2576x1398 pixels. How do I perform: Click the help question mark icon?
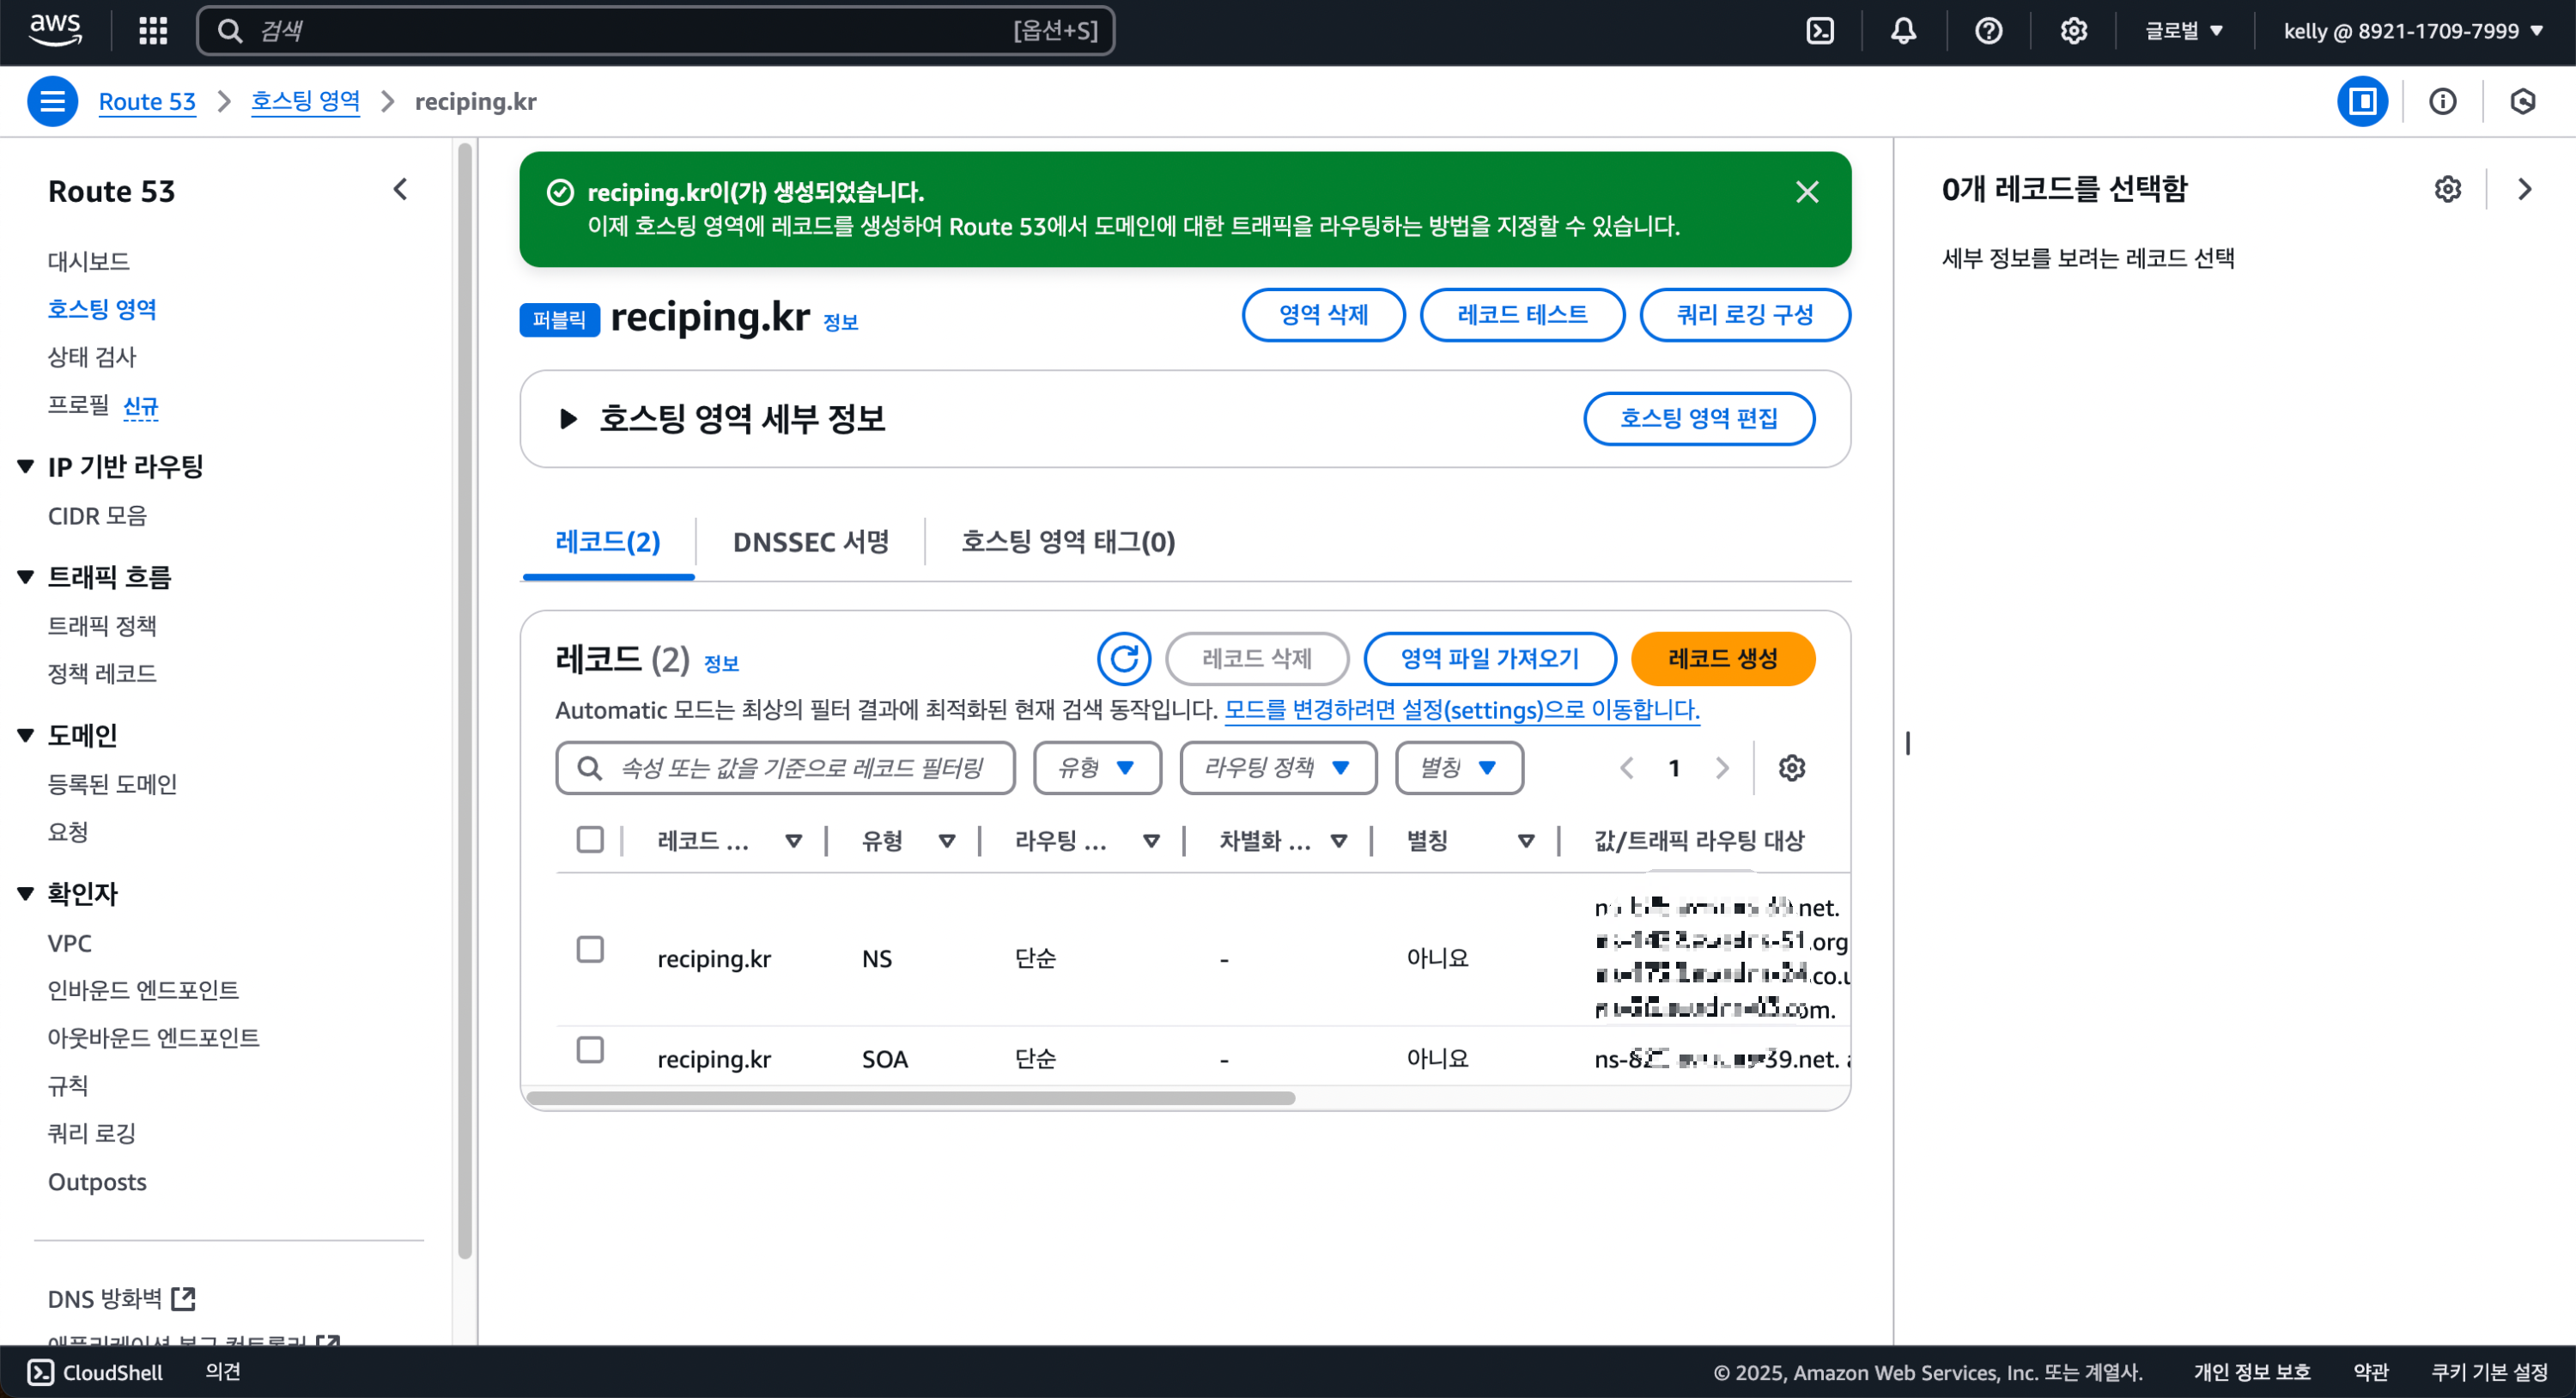(x=1988, y=31)
